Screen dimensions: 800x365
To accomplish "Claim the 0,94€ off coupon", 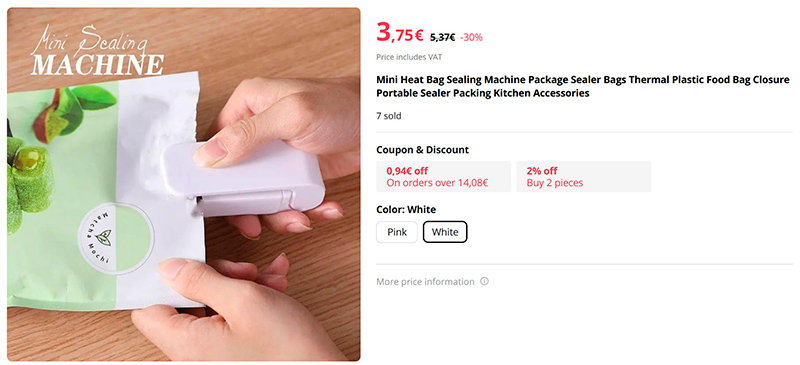I will point(443,177).
